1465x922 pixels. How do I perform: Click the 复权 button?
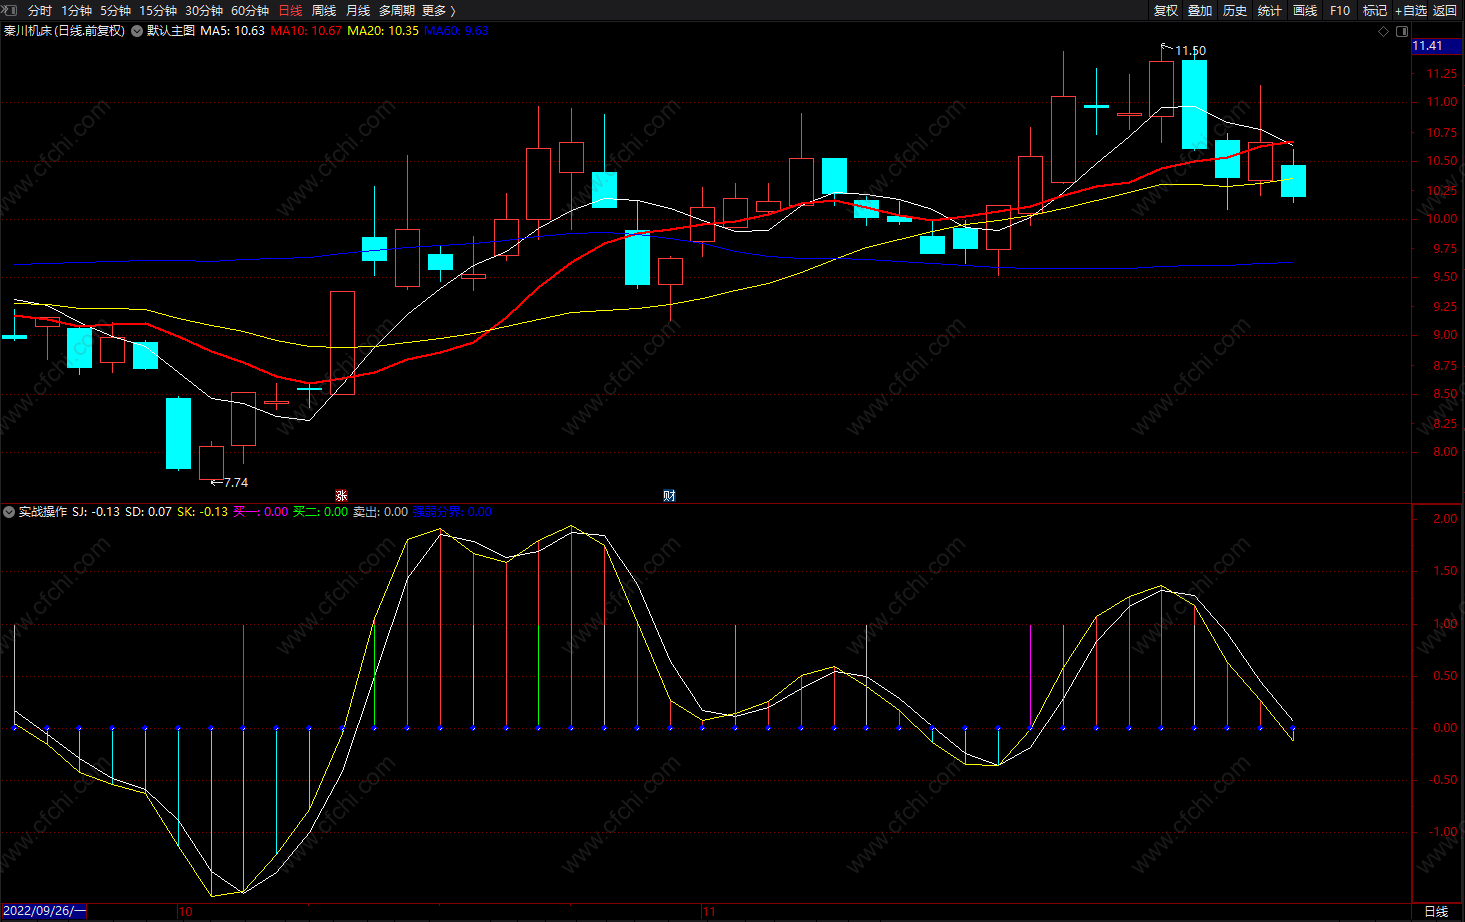(x=1166, y=11)
